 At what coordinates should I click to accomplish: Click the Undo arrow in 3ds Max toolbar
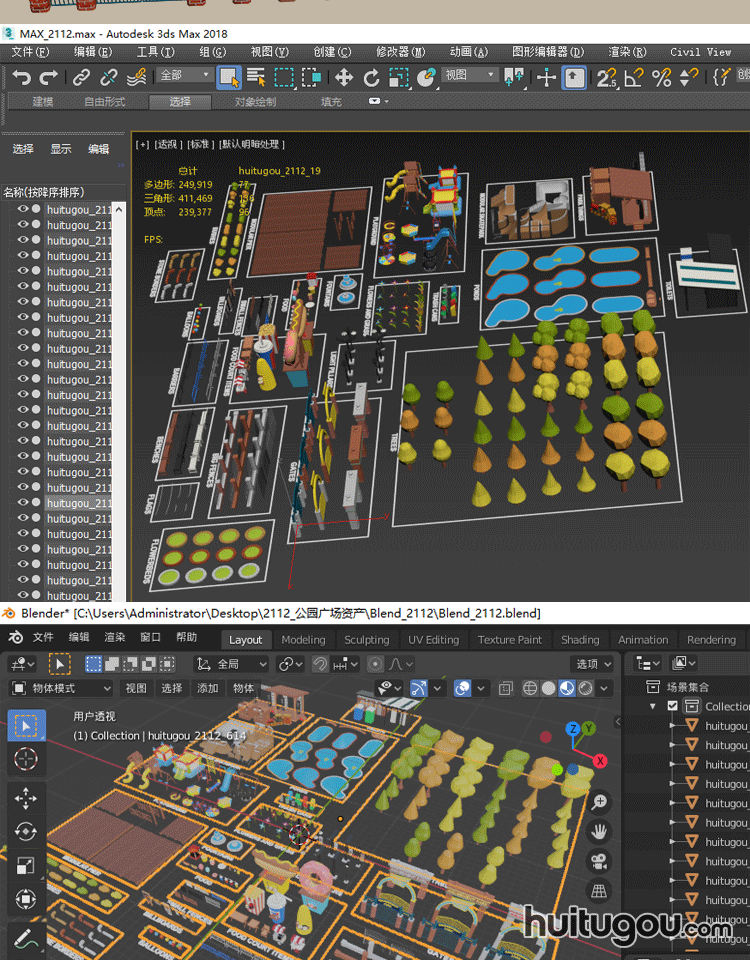coord(21,77)
